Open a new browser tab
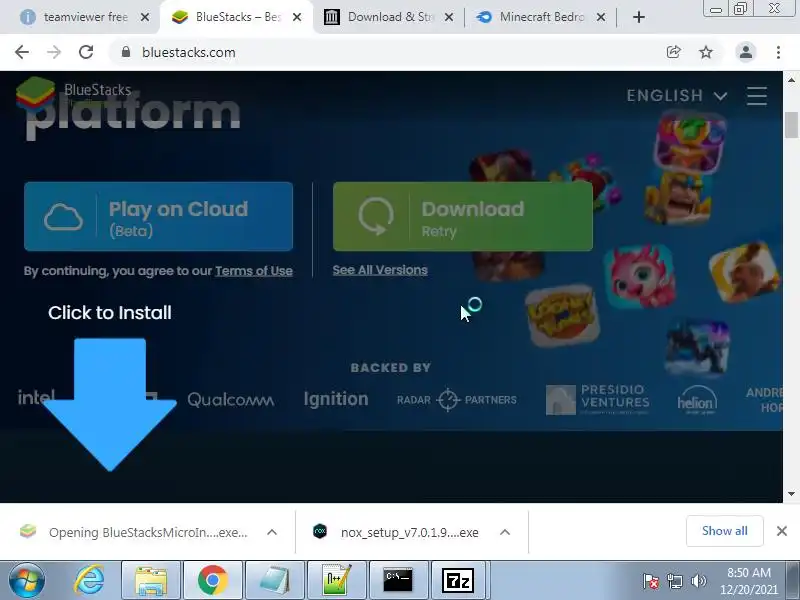 [x=639, y=17]
